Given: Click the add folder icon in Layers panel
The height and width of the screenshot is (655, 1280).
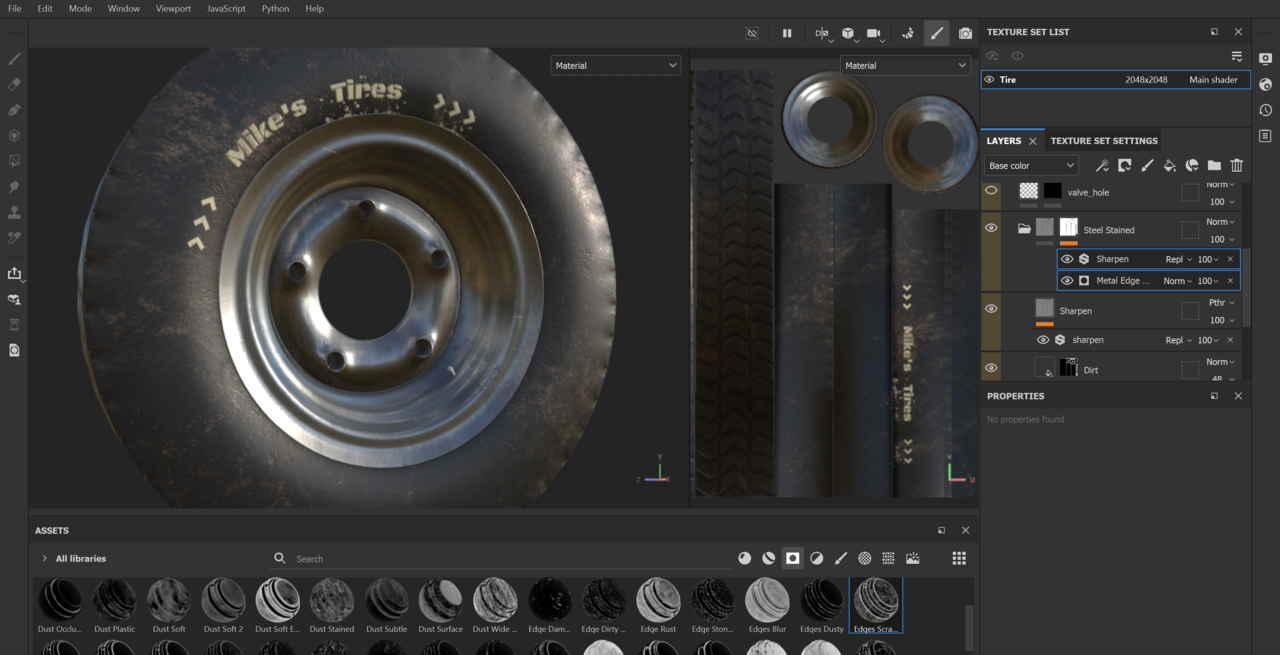Looking at the screenshot, I should click(x=1214, y=166).
